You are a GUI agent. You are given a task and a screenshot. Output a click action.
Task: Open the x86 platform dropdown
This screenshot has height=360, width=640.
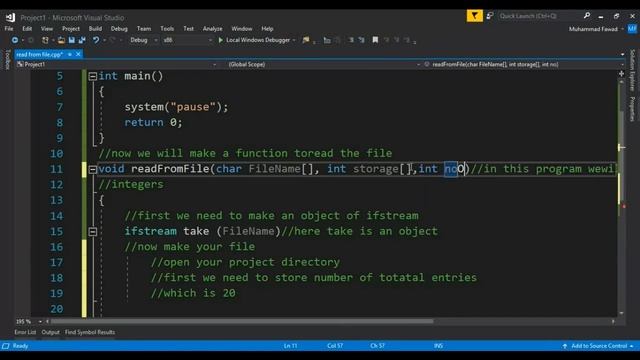(187, 40)
